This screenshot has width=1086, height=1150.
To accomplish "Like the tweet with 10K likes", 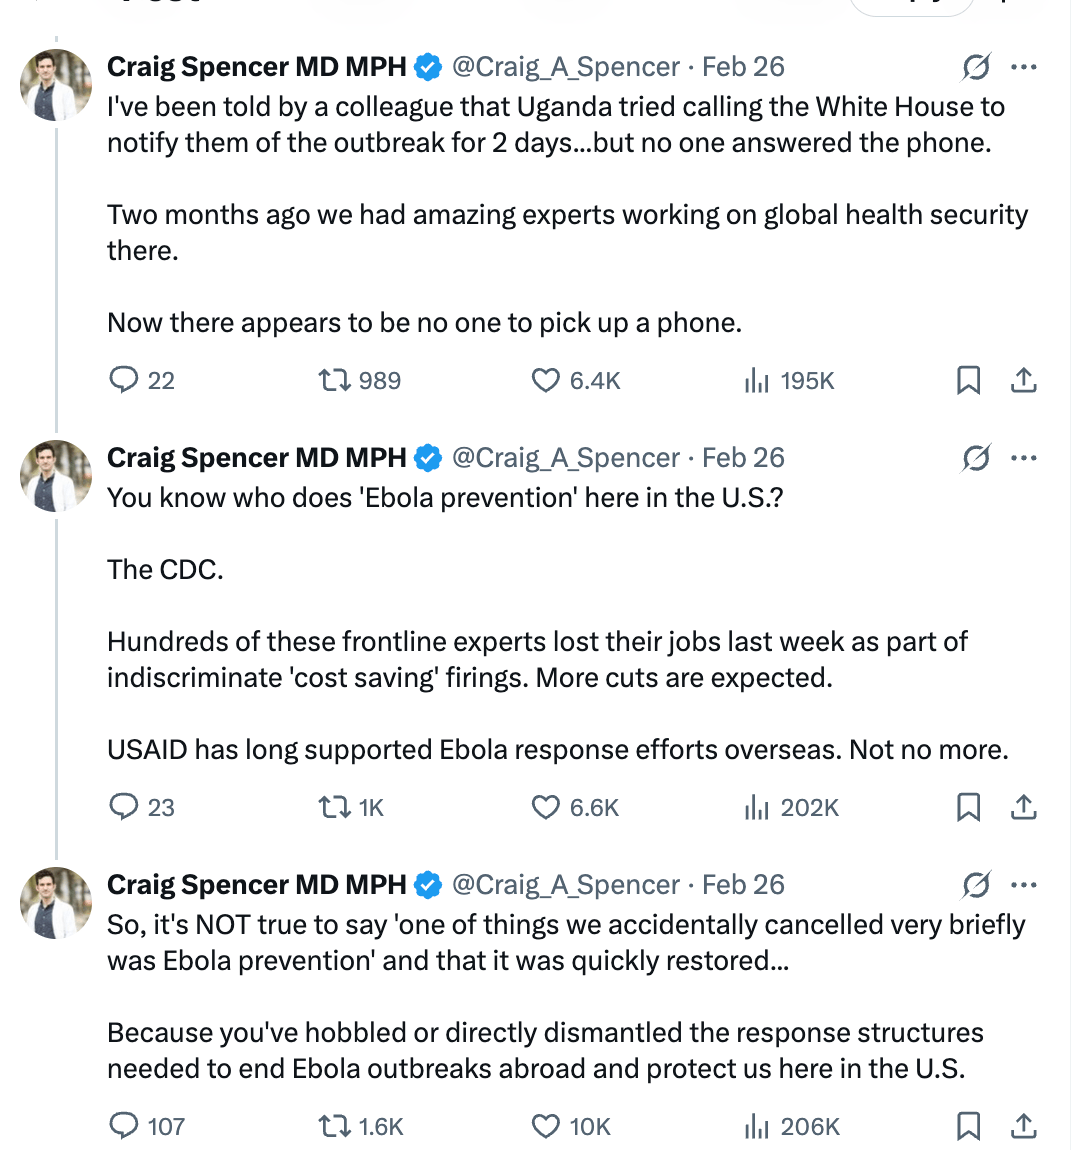I will (x=545, y=1126).
